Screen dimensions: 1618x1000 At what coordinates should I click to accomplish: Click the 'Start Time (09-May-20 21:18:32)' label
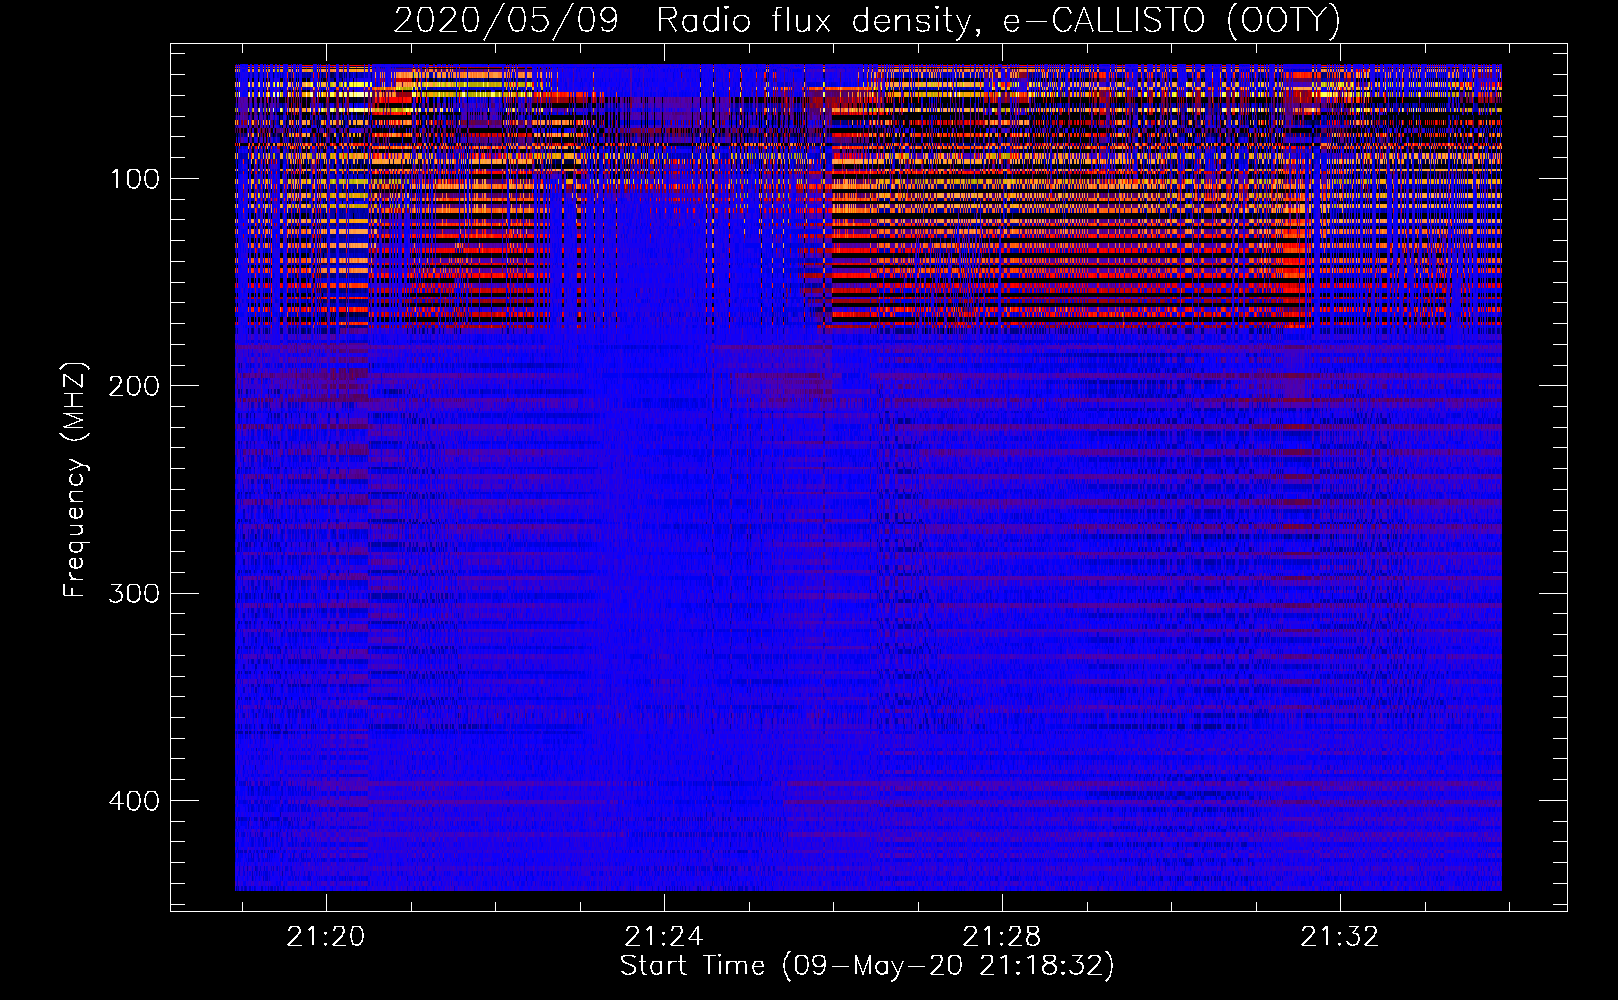866,966
